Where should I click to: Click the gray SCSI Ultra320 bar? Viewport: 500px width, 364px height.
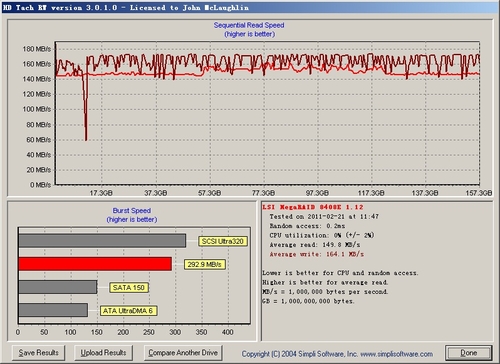tap(102, 241)
